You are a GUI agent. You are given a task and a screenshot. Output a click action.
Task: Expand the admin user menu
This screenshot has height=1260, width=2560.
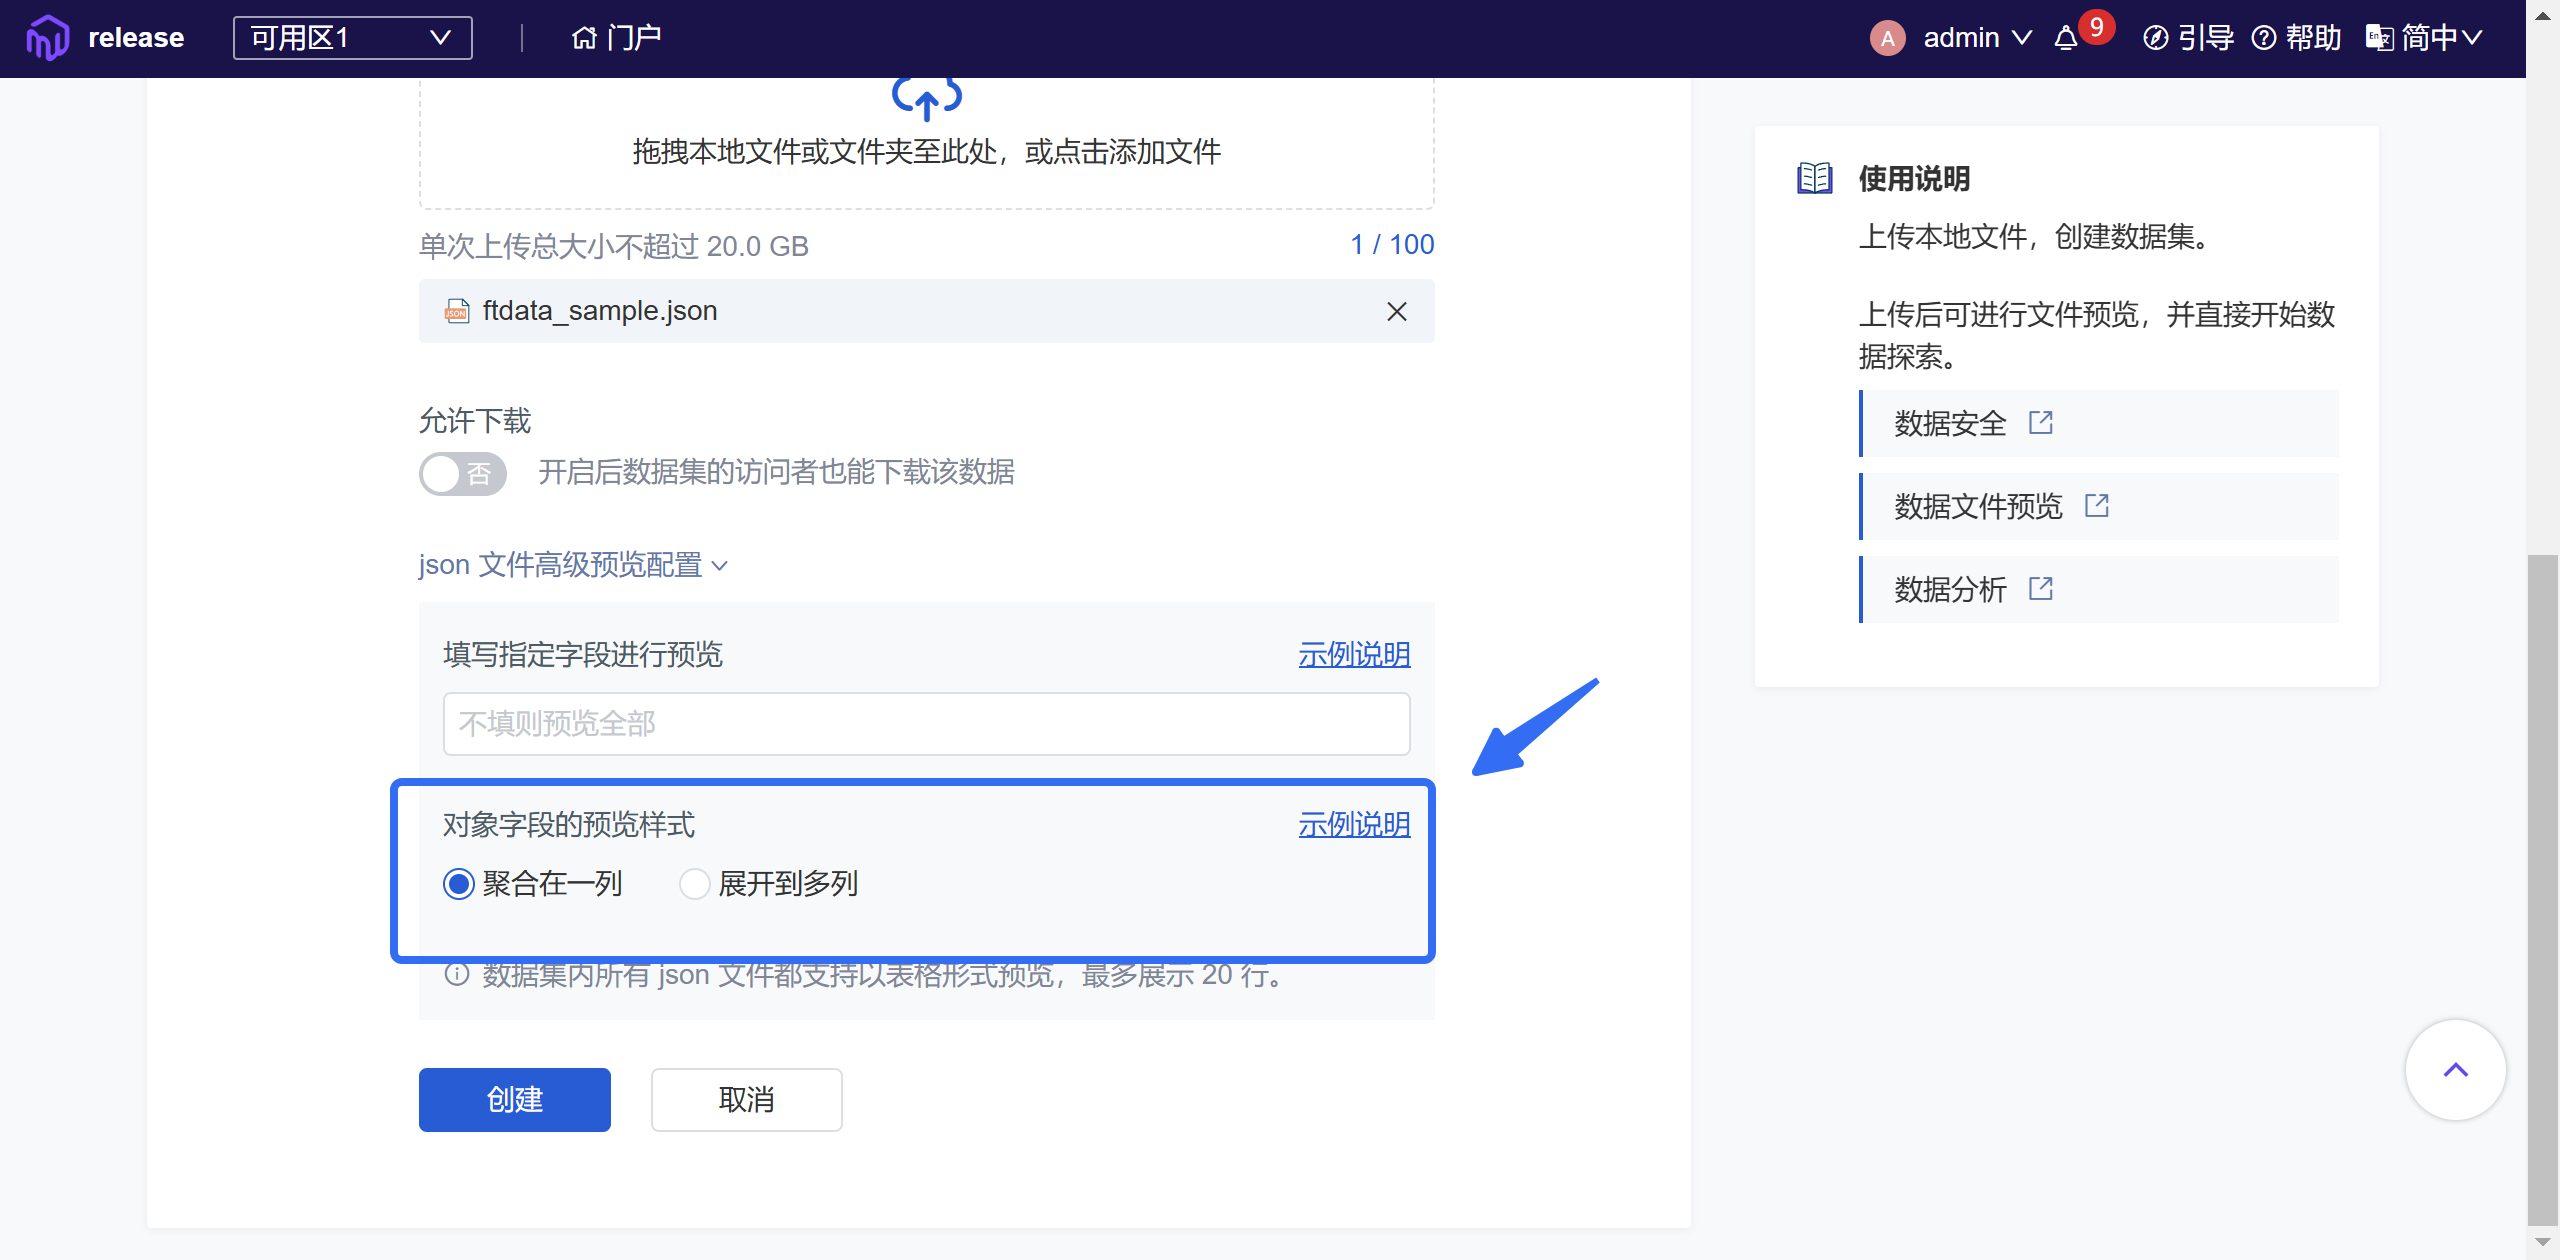(x=1975, y=38)
